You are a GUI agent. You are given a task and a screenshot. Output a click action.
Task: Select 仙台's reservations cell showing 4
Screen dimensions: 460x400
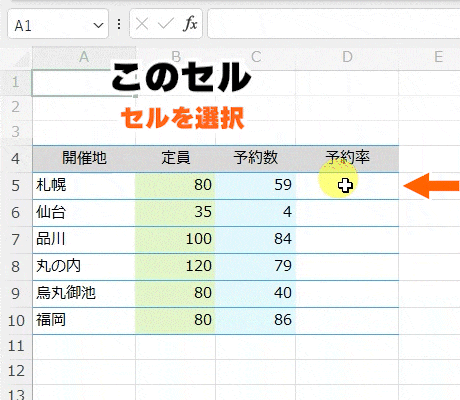(x=255, y=213)
